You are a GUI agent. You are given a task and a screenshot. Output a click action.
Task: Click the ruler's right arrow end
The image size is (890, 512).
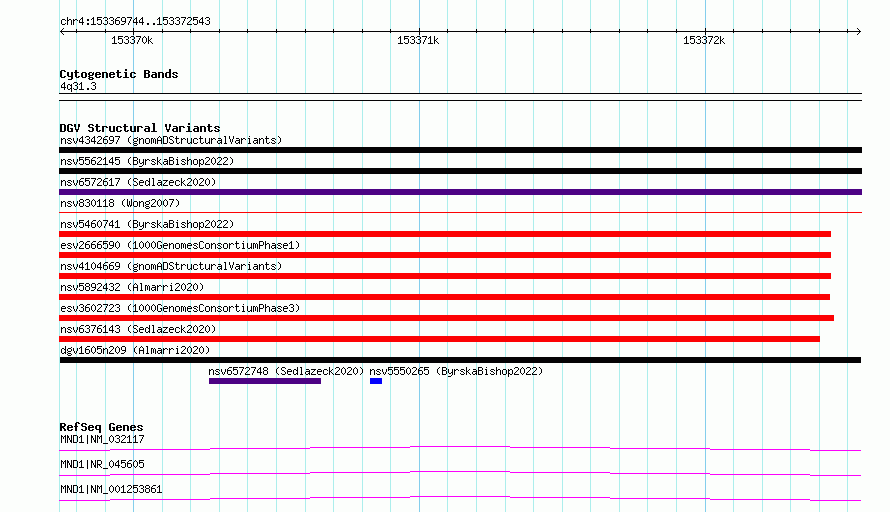858,31
